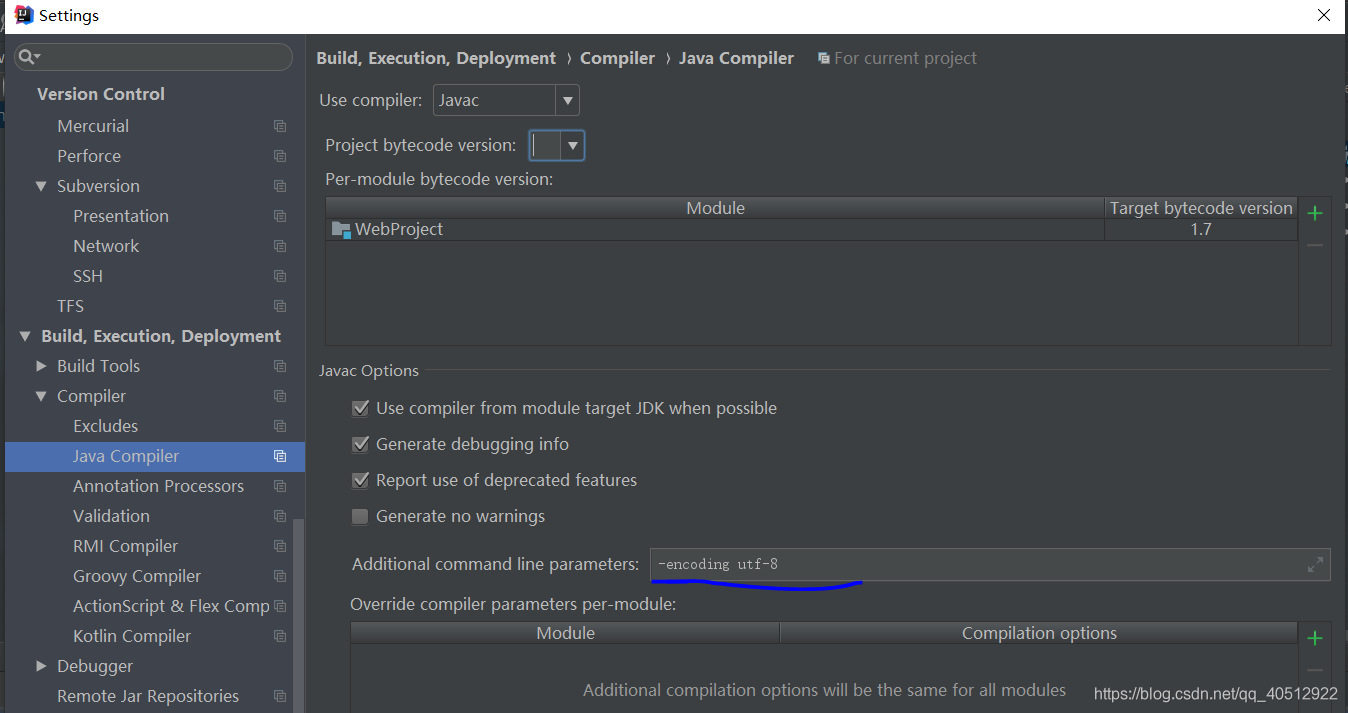The image size is (1348, 713).
Task: Click the Compiler breadcrumb link
Action: [617, 58]
